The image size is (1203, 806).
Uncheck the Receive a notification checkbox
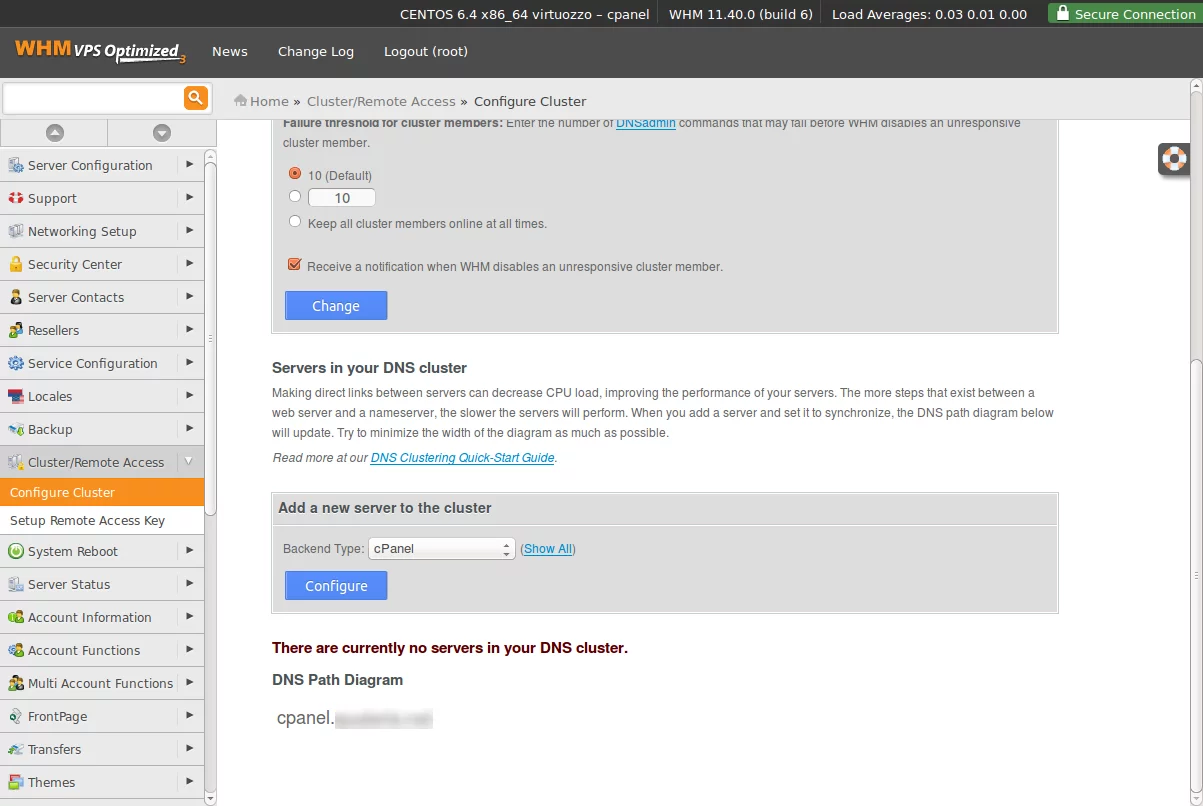pyautogui.click(x=294, y=265)
